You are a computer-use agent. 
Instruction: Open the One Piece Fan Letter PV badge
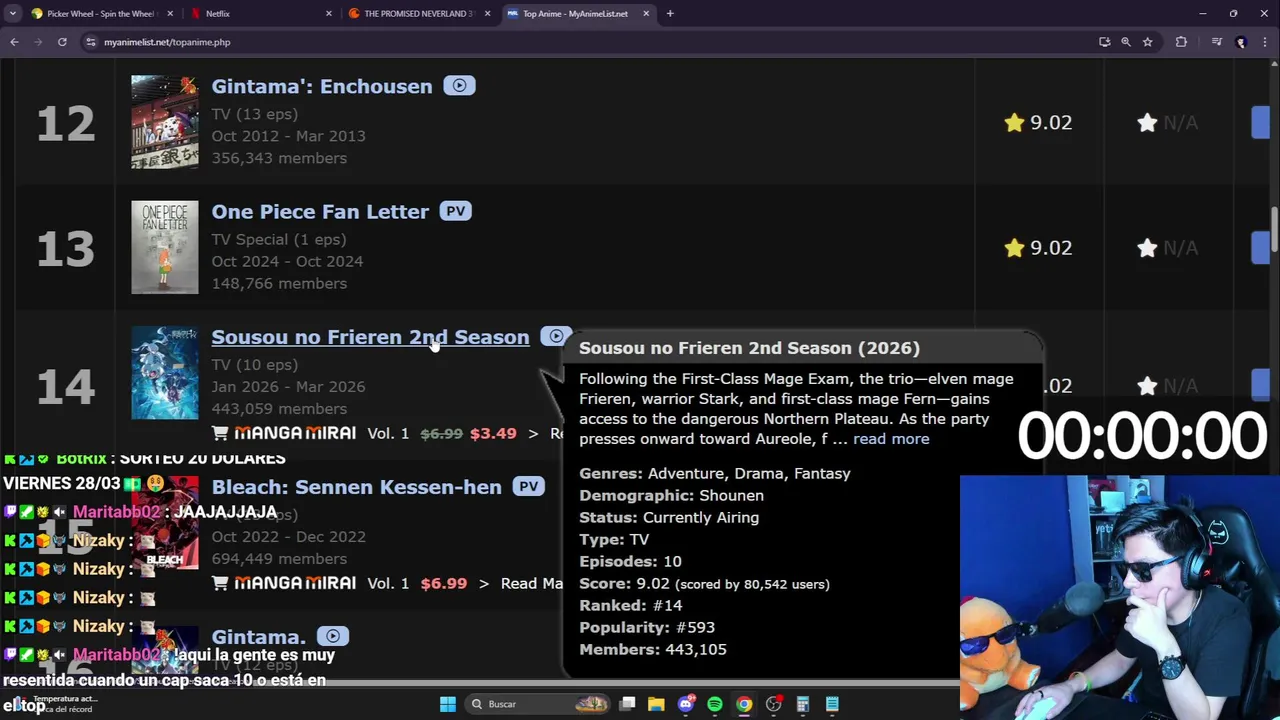point(455,211)
